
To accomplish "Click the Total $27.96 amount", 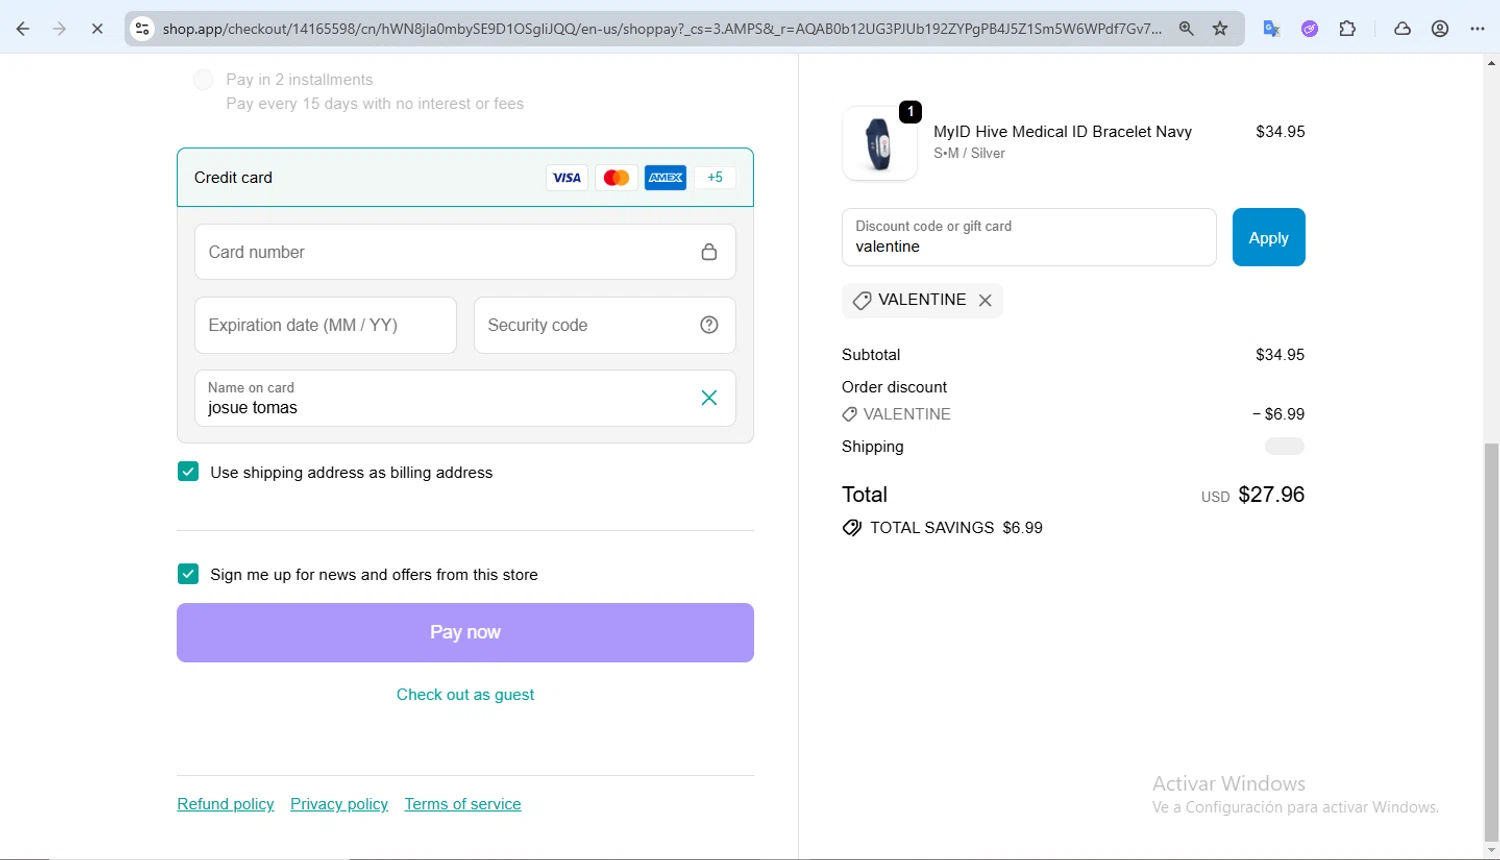I will [x=1271, y=494].
